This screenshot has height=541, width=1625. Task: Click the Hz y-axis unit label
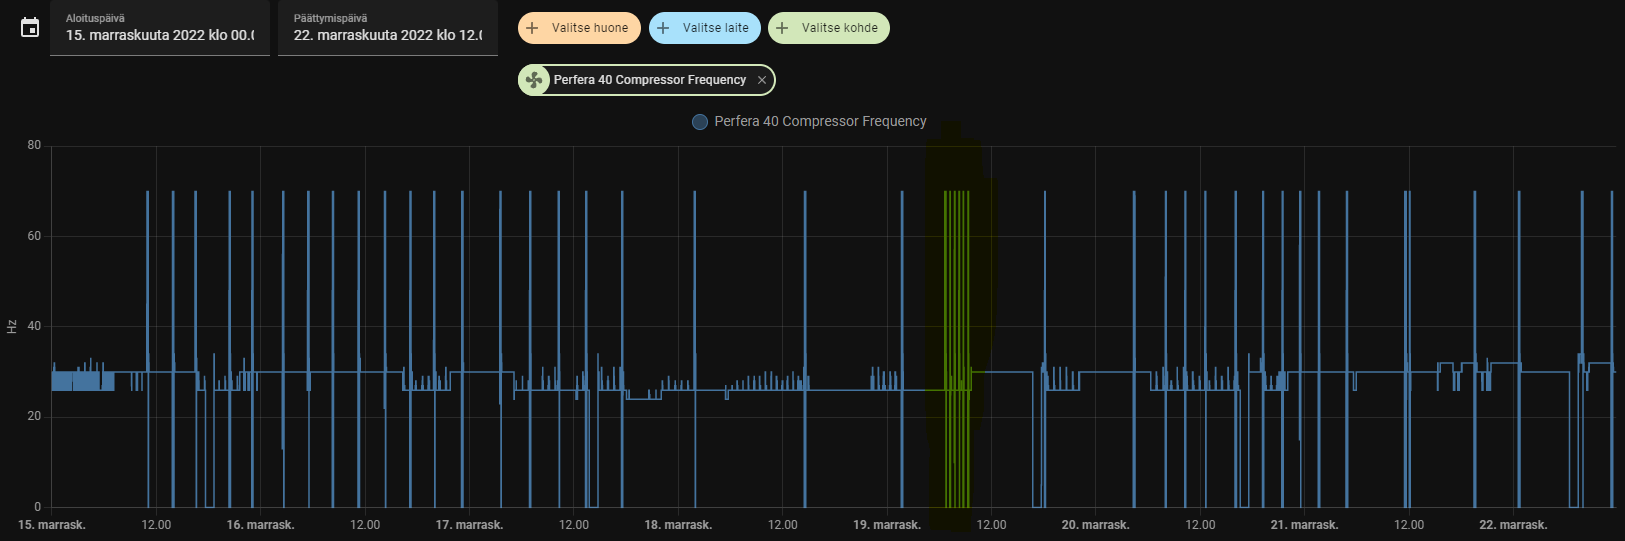click(12, 327)
